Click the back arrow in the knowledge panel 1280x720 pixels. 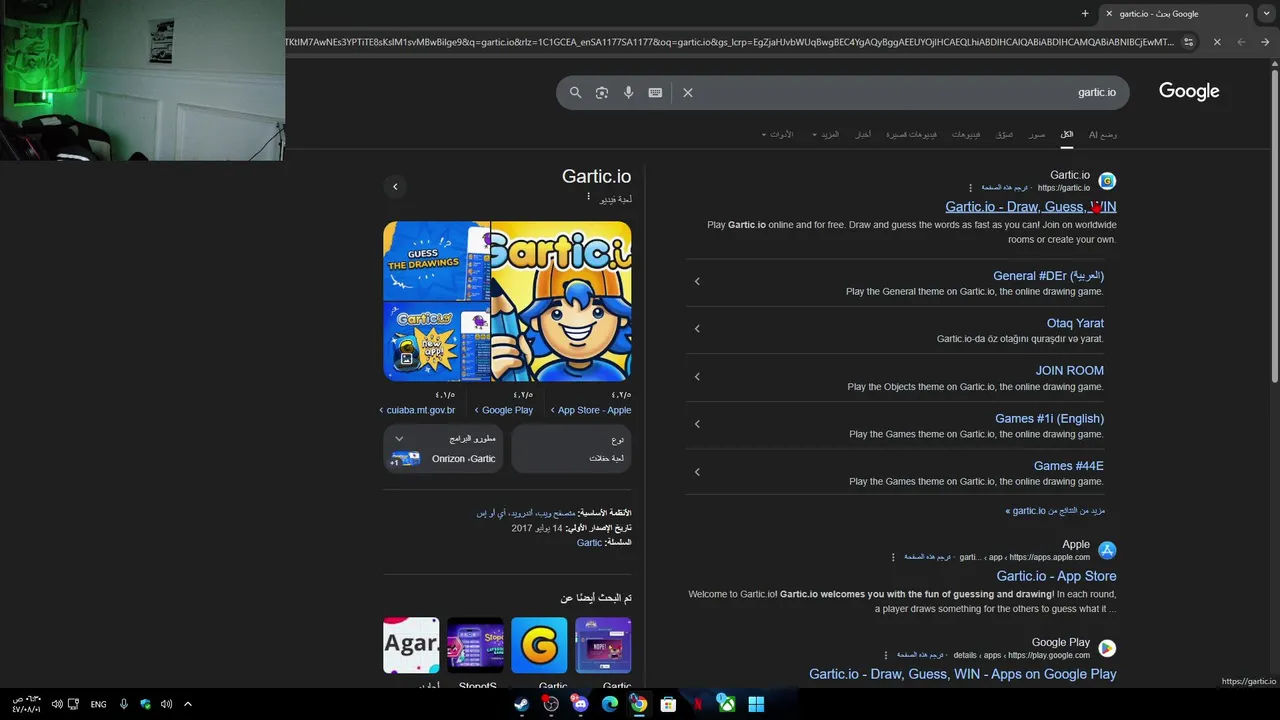click(395, 186)
